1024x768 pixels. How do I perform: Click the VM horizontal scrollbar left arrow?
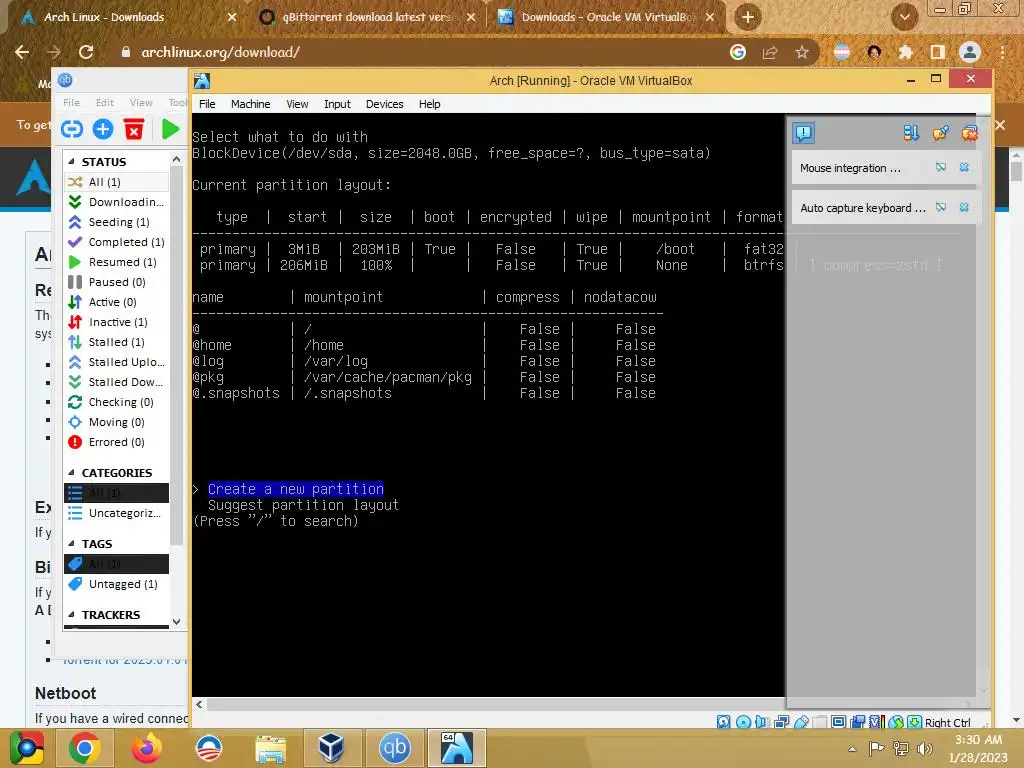coord(200,704)
